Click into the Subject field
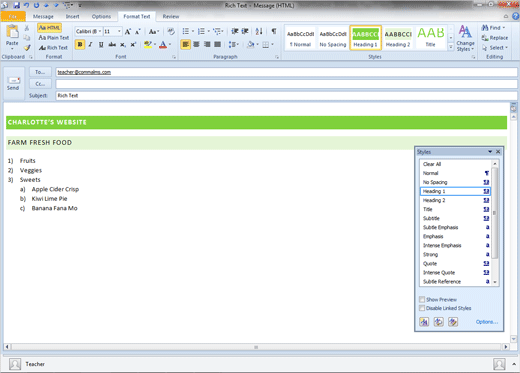 point(286,96)
